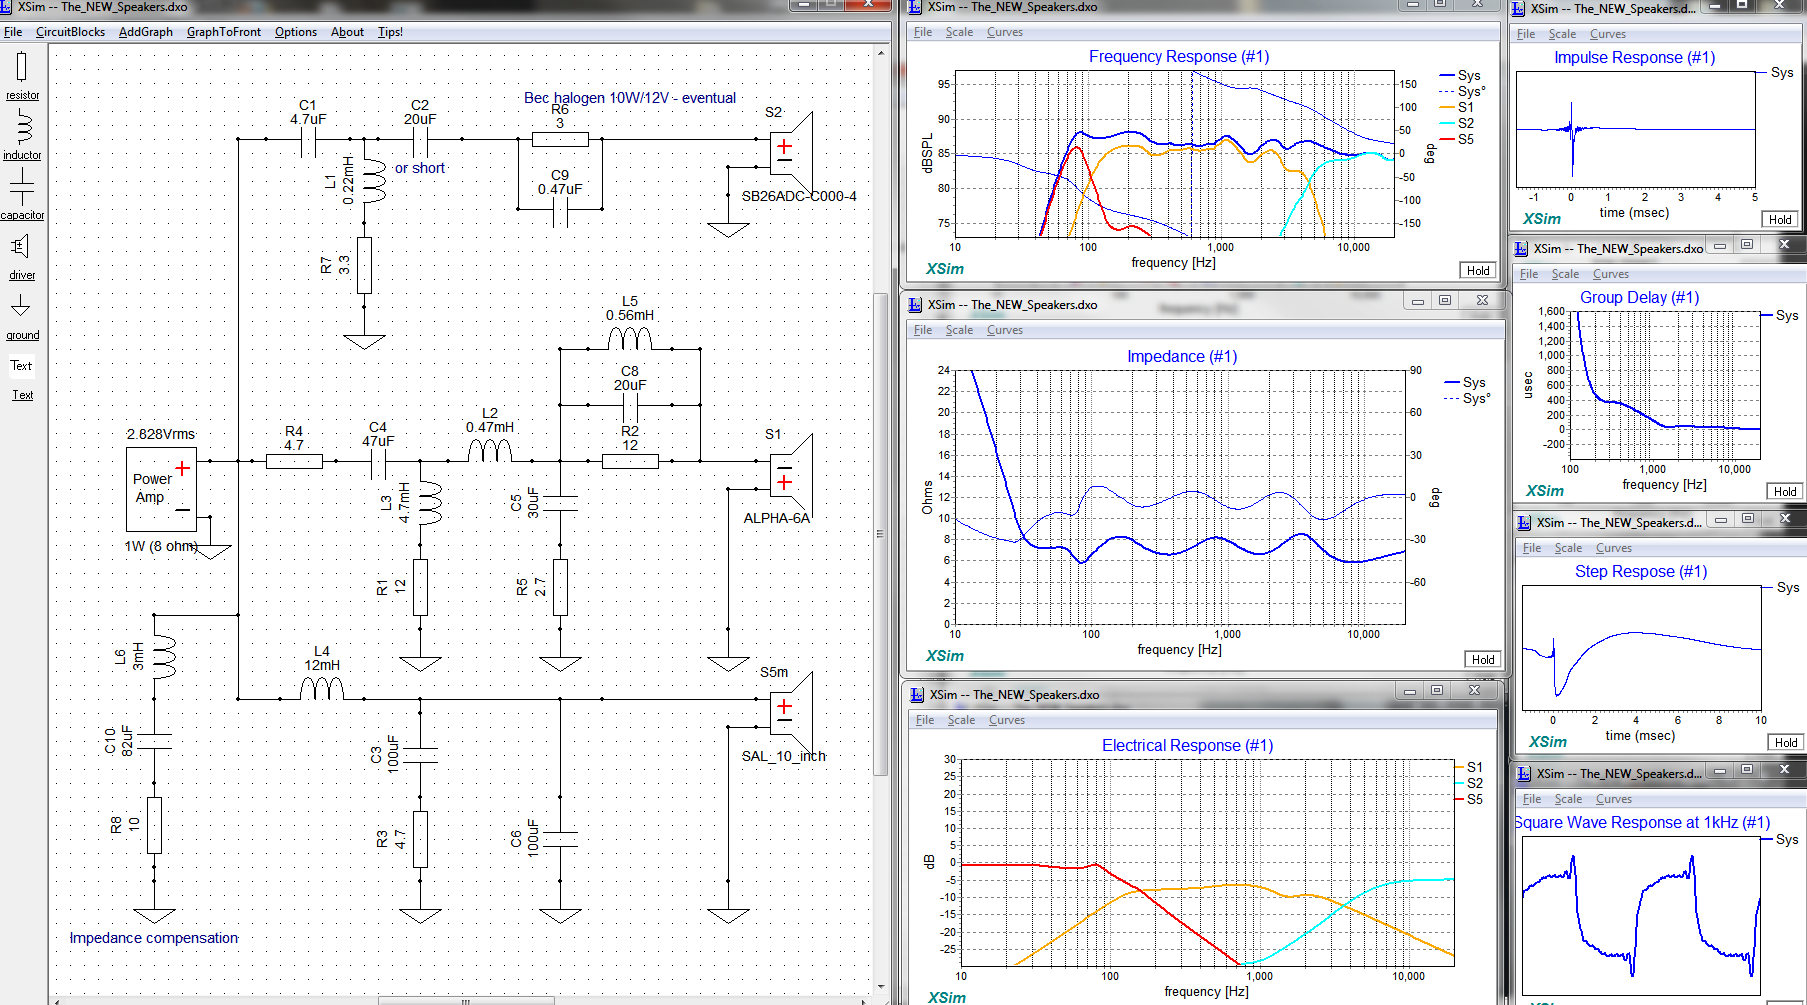1807x1005 pixels.
Task: Open the File menu in main window
Action: (x=13, y=32)
